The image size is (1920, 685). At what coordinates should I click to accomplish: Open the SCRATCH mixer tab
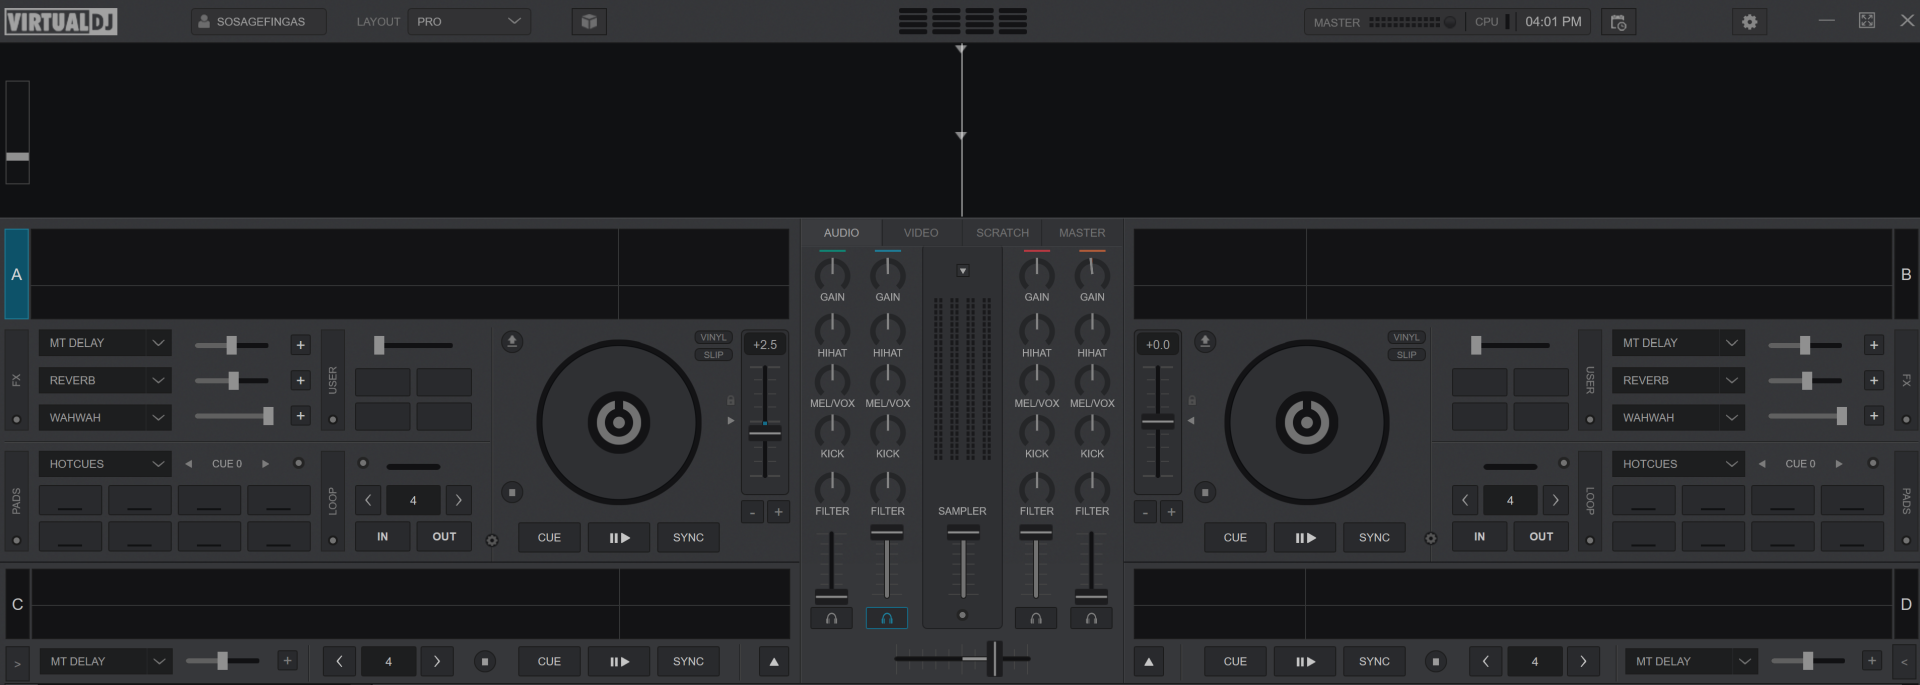[x=1002, y=233]
